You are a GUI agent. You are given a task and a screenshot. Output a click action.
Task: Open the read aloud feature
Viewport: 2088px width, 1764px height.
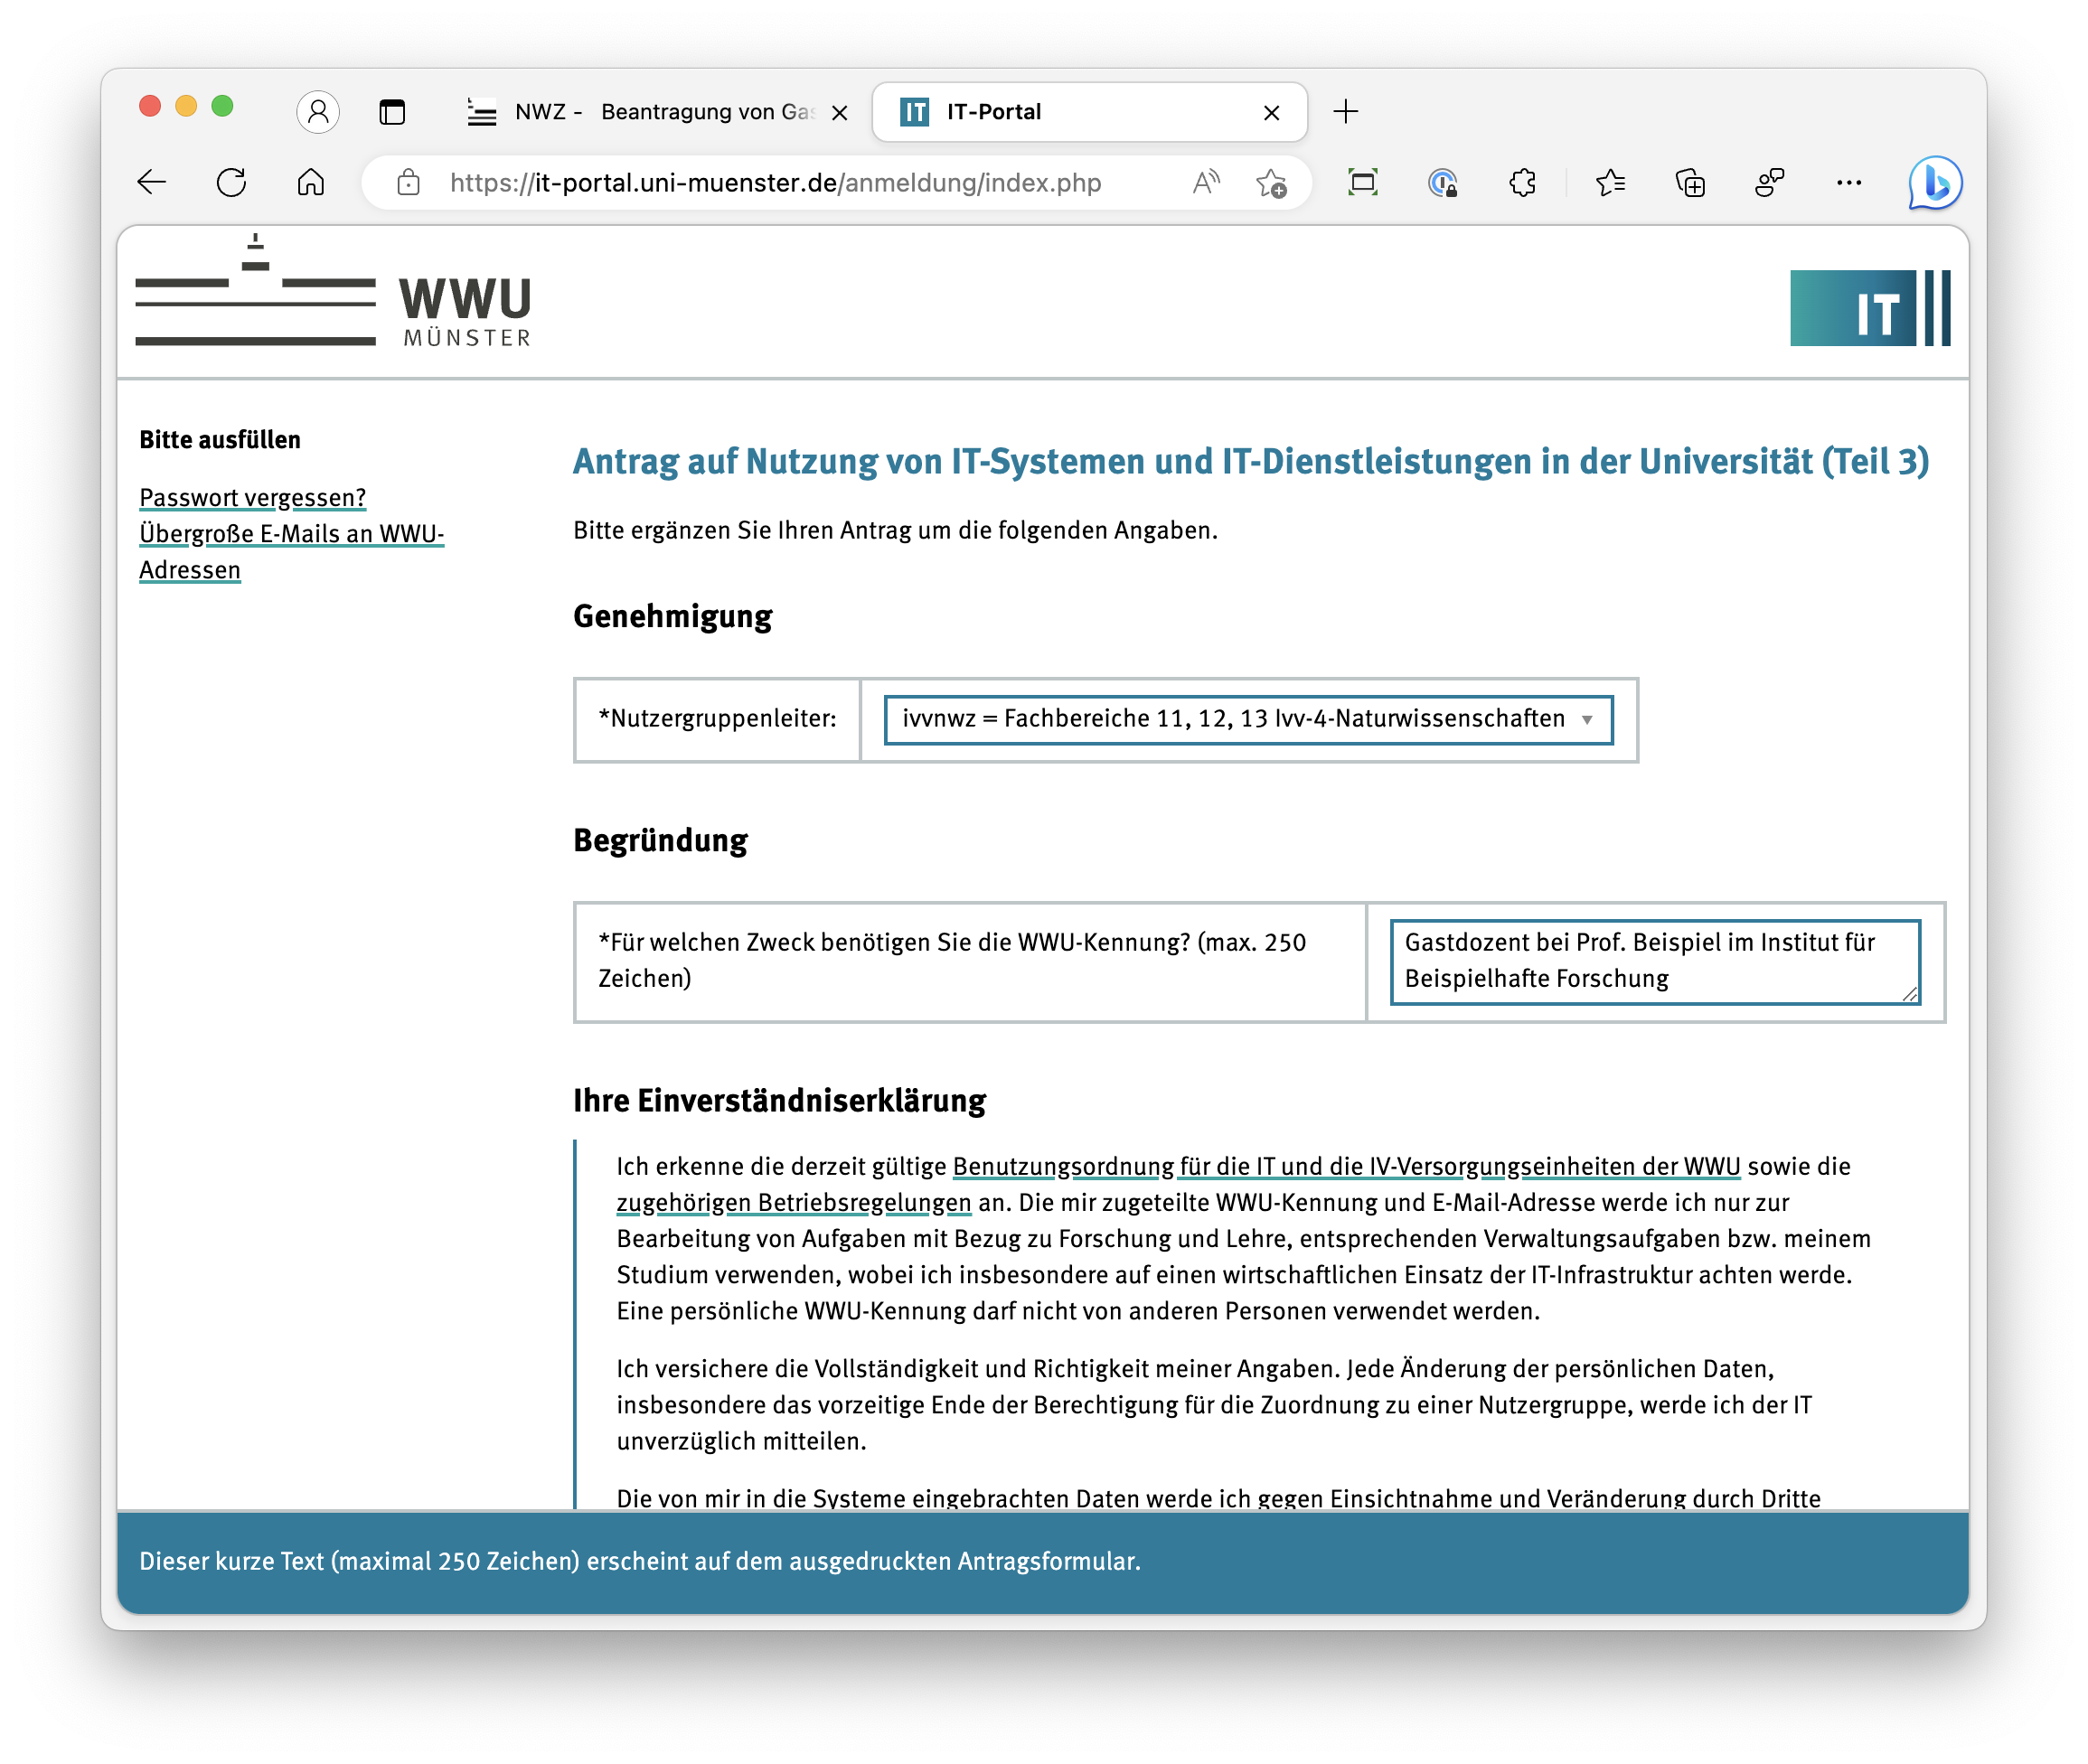[x=1206, y=182]
